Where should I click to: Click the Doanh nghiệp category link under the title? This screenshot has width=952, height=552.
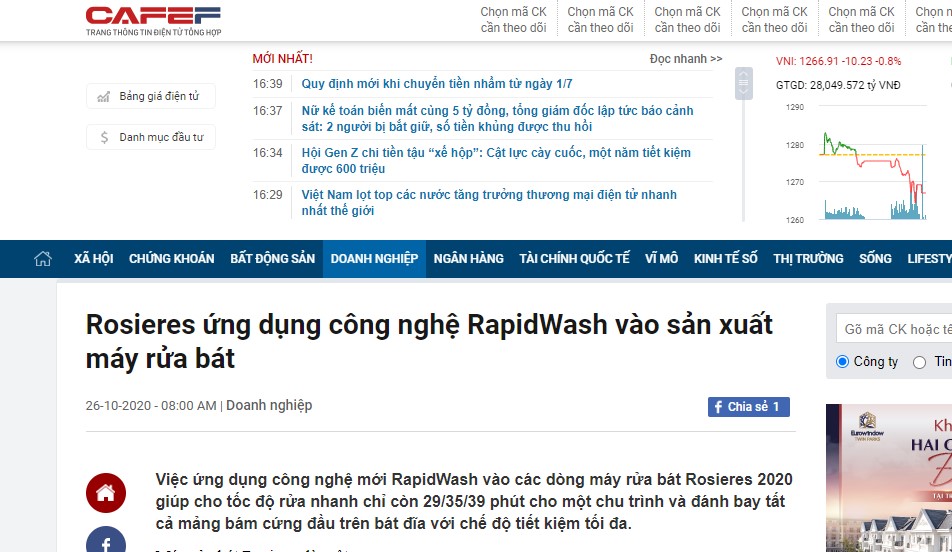(269, 405)
